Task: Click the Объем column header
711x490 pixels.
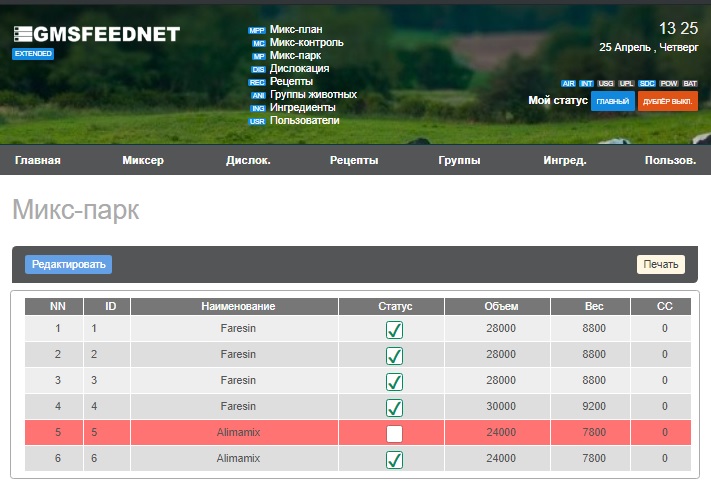Action: (x=497, y=306)
